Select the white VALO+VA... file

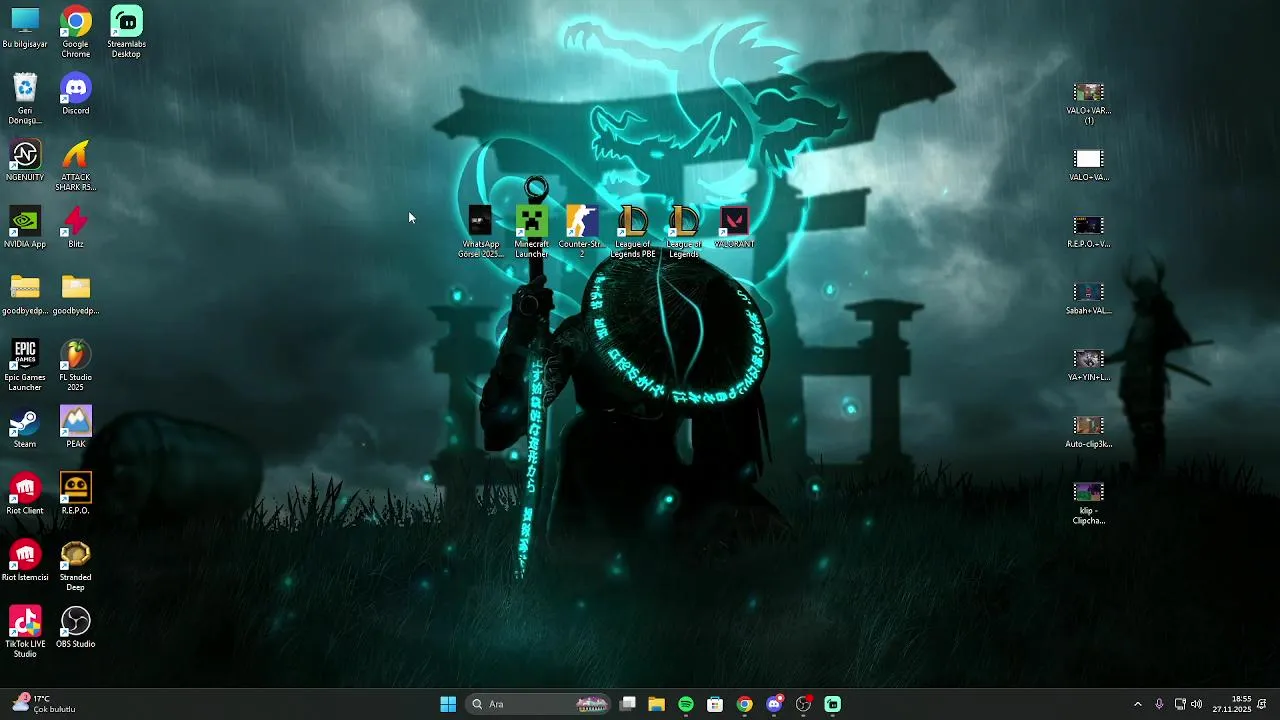pyautogui.click(x=1089, y=166)
